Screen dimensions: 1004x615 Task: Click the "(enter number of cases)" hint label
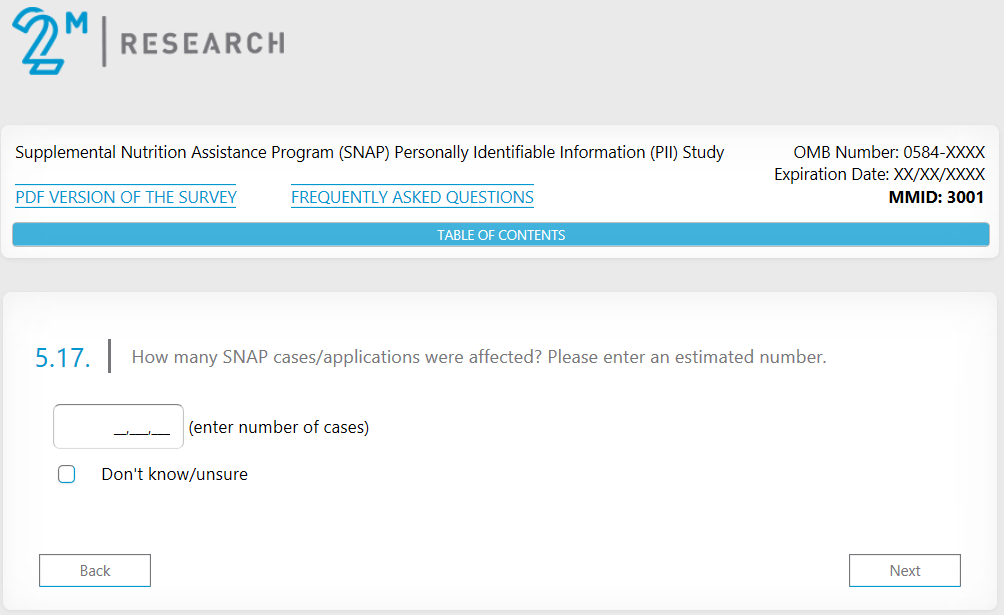[x=279, y=427]
